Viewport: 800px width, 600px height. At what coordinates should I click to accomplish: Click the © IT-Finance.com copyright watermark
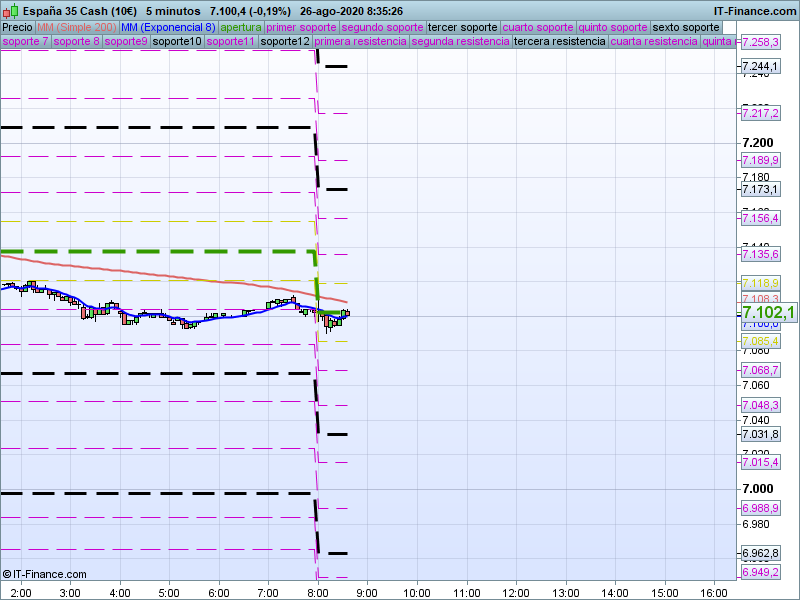point(44,574)
